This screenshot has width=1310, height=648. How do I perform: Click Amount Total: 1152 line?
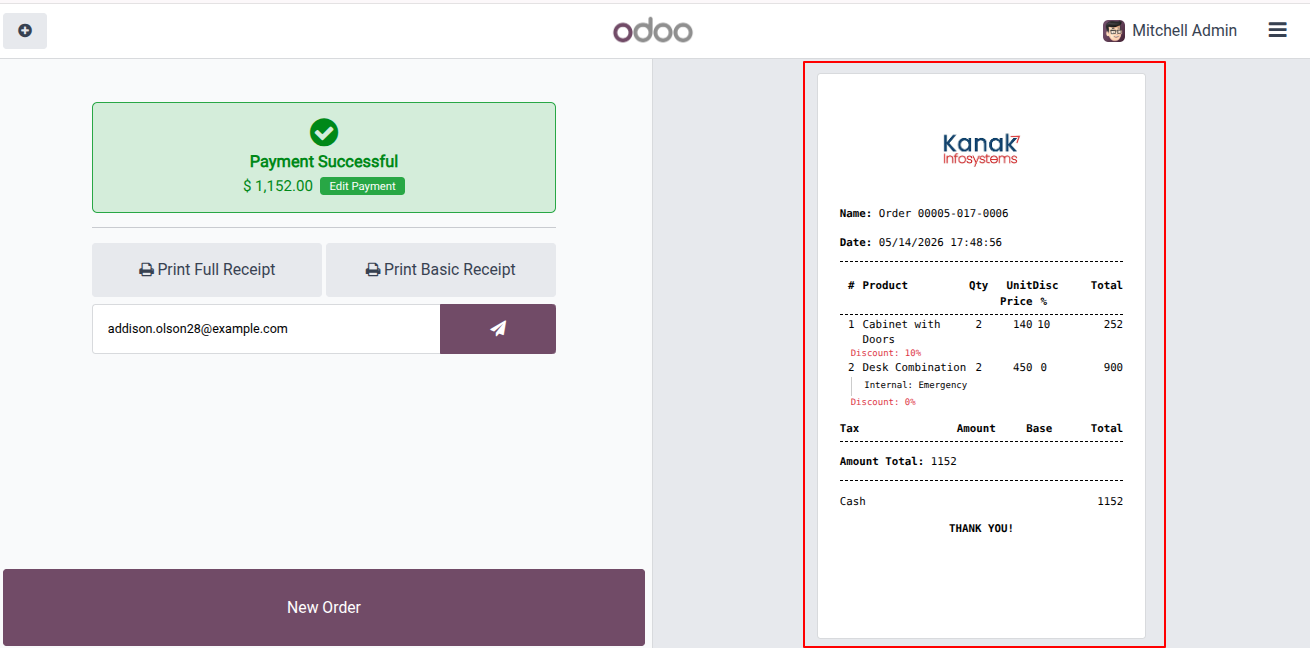[898, 461]
